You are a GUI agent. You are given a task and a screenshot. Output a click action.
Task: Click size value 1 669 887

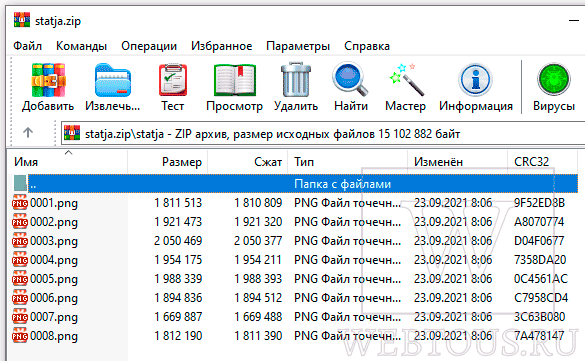[178, 317]
